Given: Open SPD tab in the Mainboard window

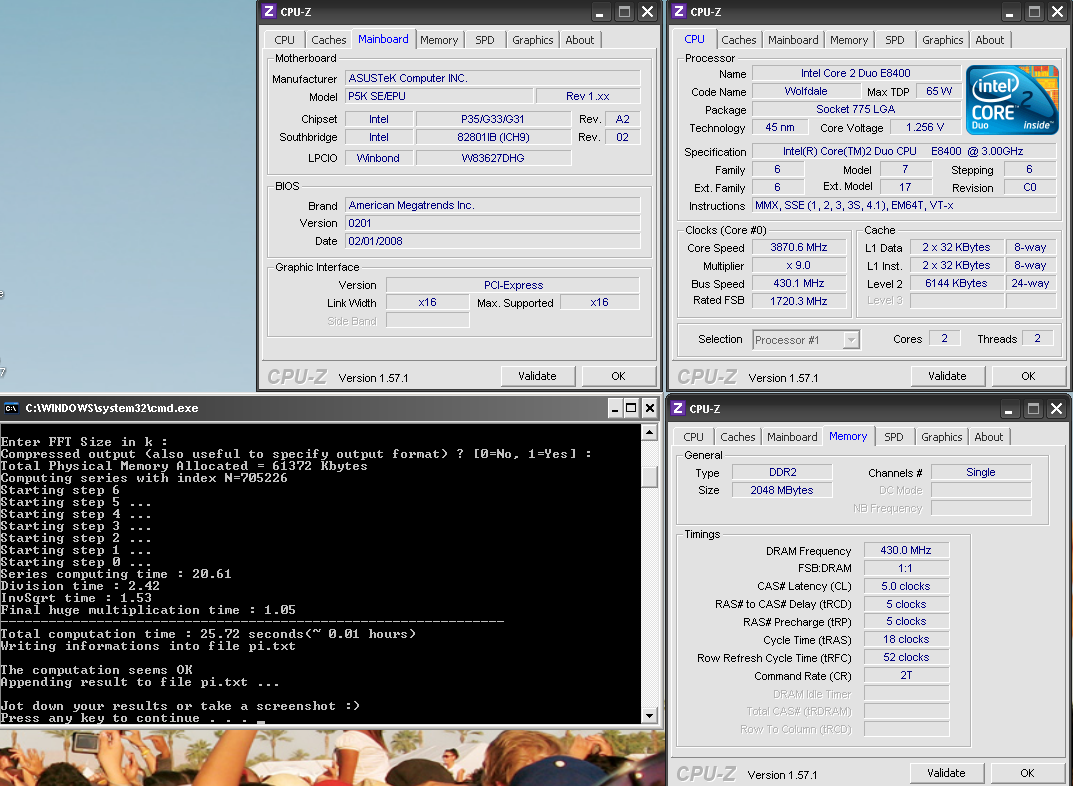Looking at the screenshot, I should click(484, 40).
